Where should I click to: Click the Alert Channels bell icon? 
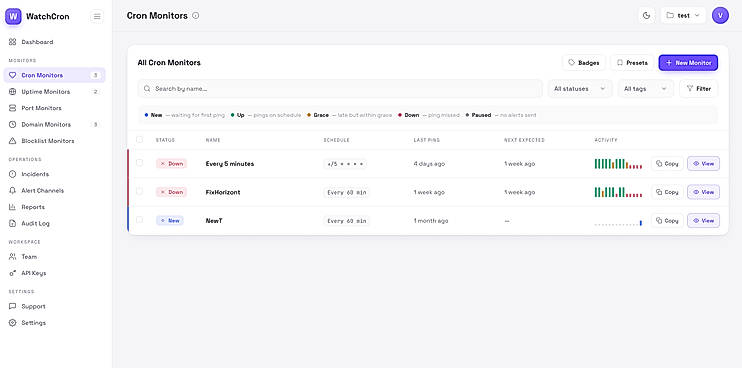click(x=12, y=191)
